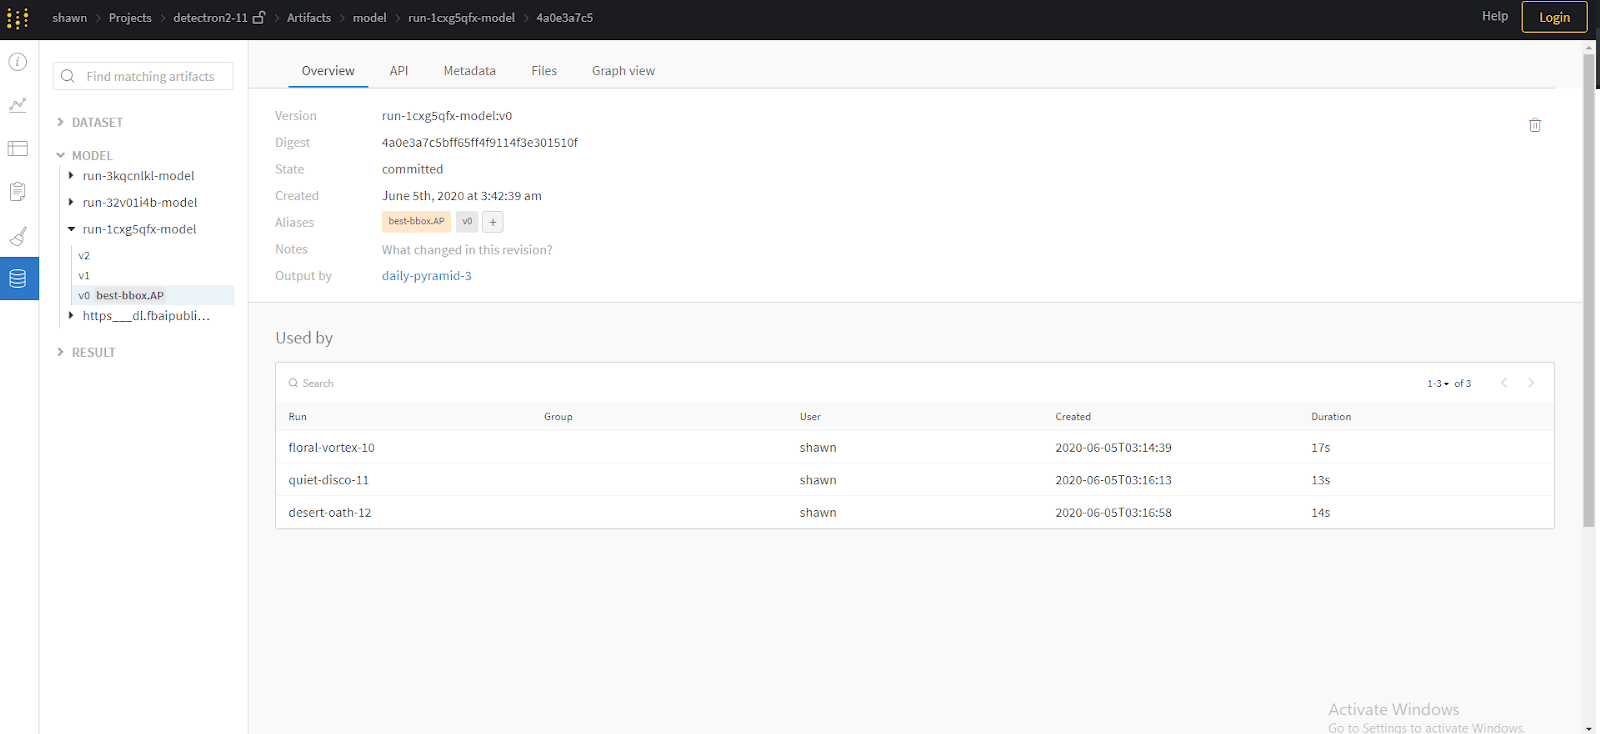The width and height of the screenshot is (1600, 734).
Task: Select the artifacts database icon in sidebar
Action: coord(18,279)
